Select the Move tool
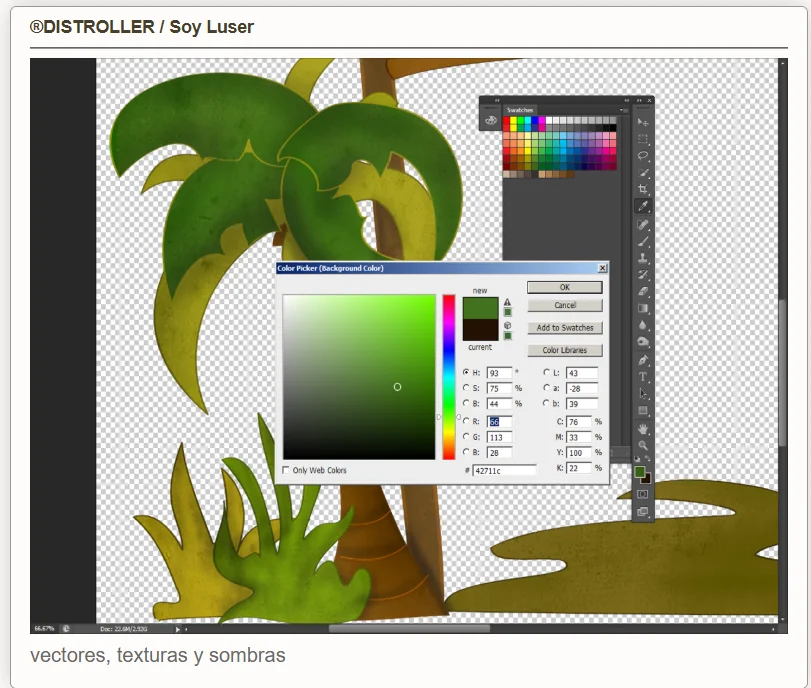811x688 pixels. click(x=643, y=122)
